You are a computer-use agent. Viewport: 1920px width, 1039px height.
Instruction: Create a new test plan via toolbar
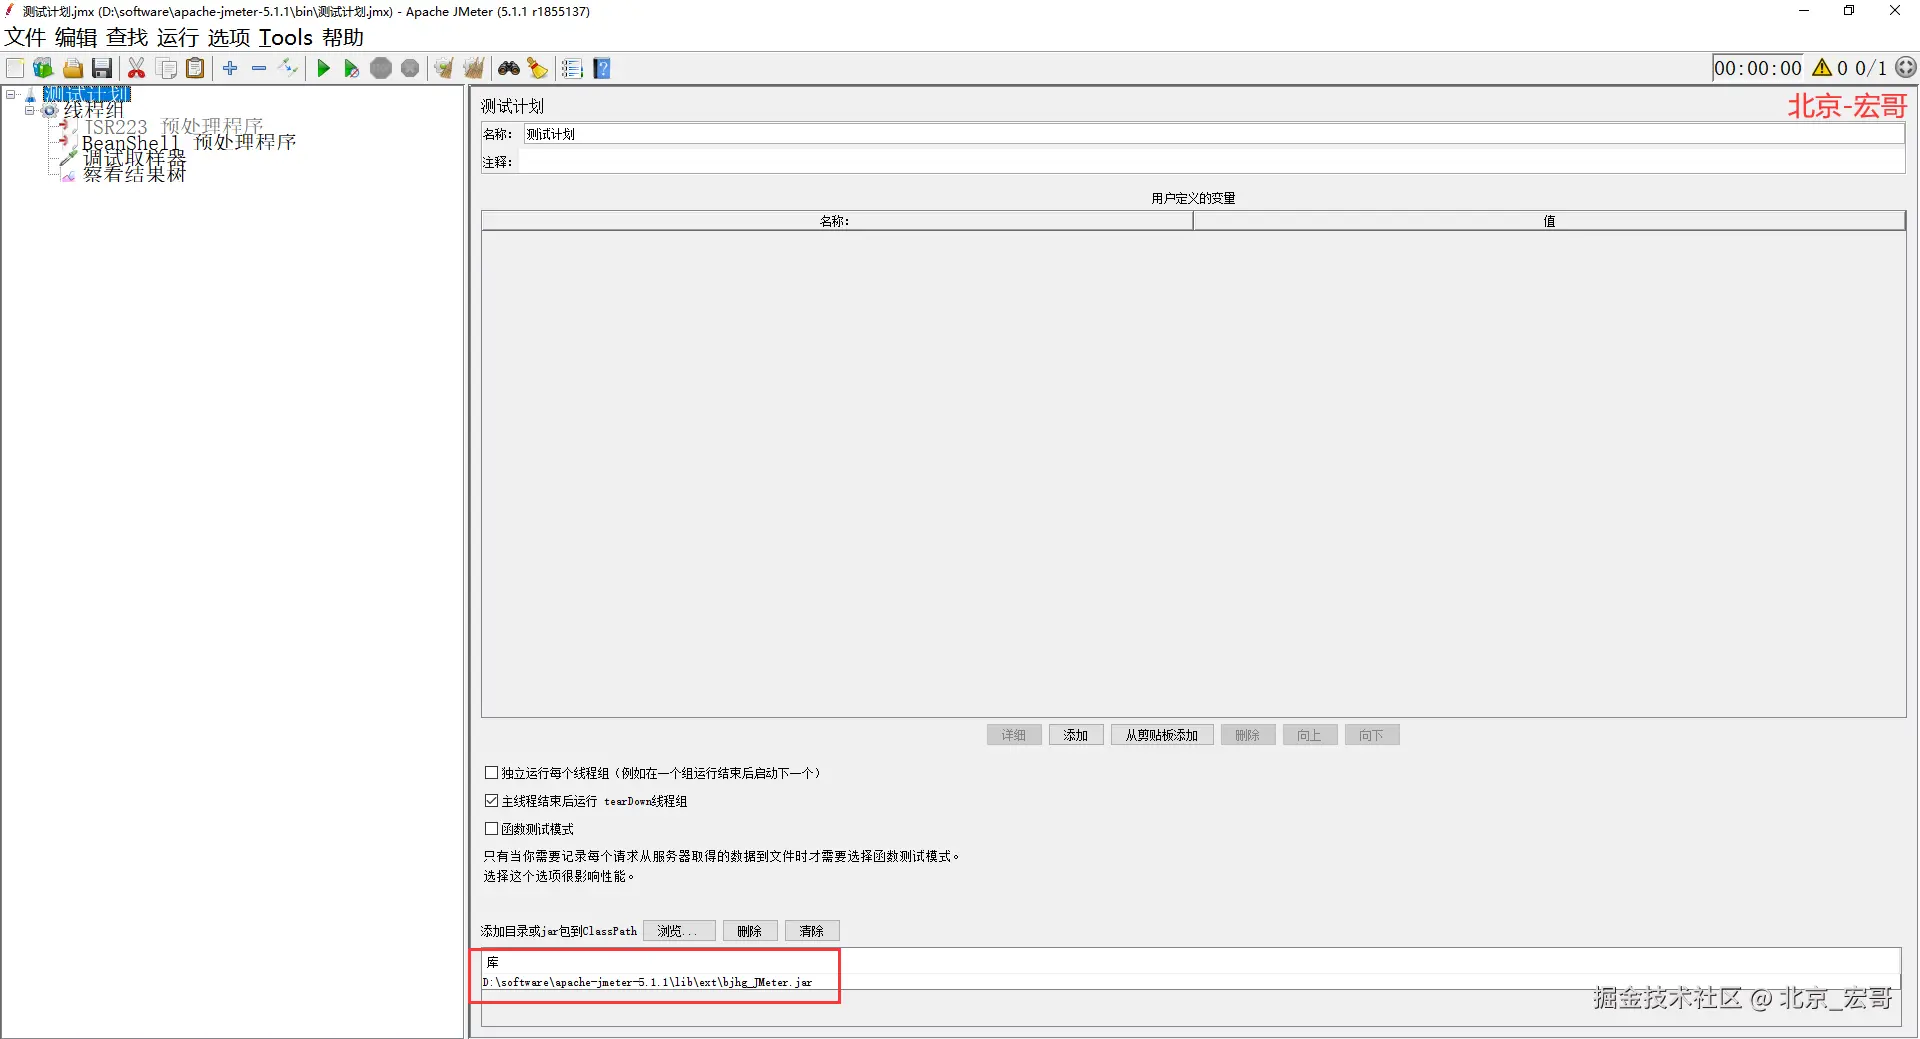click(x=15, y=68)
